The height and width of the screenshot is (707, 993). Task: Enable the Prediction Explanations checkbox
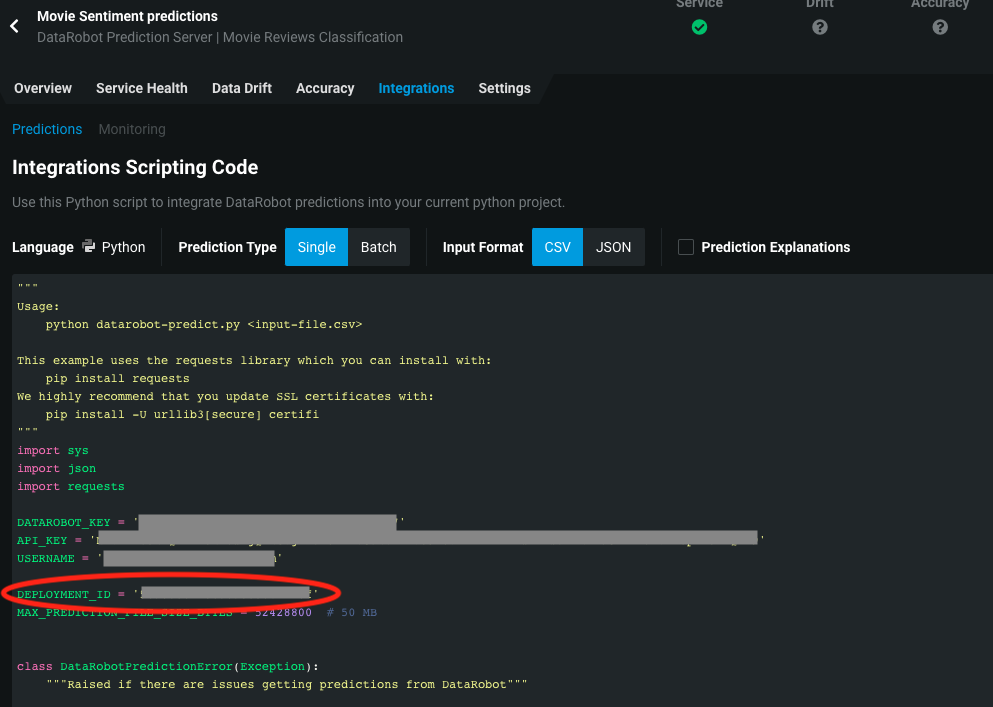coord(686,247)
